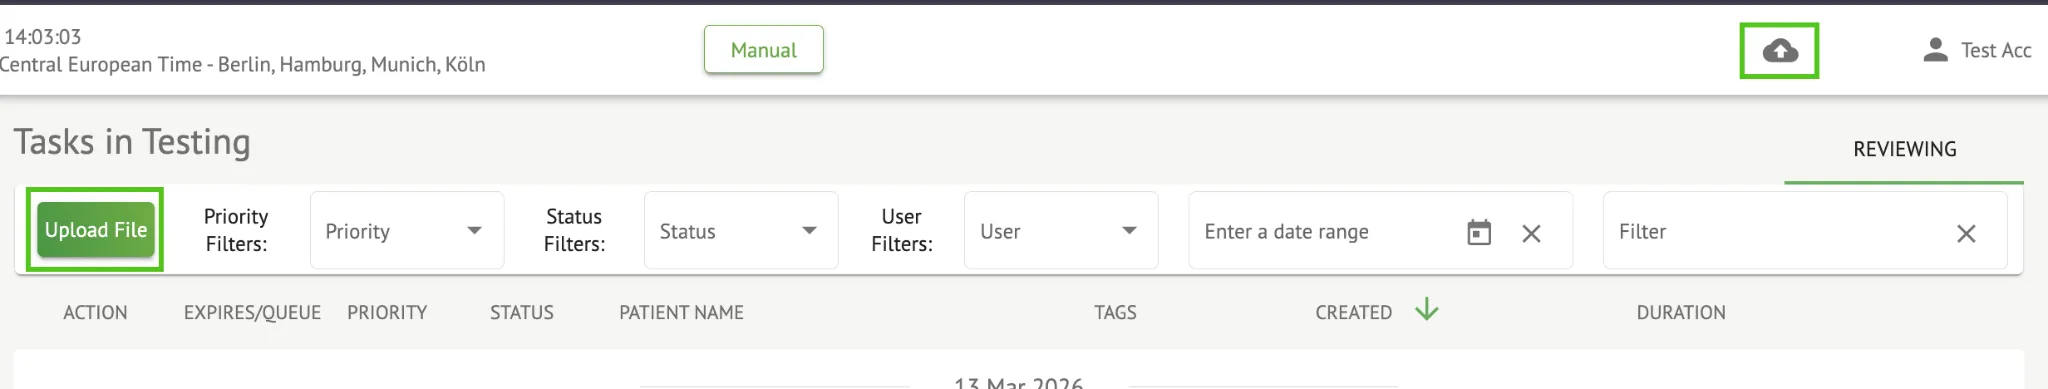
Task: Click the Upload File button
Action: tap(96, 230)
